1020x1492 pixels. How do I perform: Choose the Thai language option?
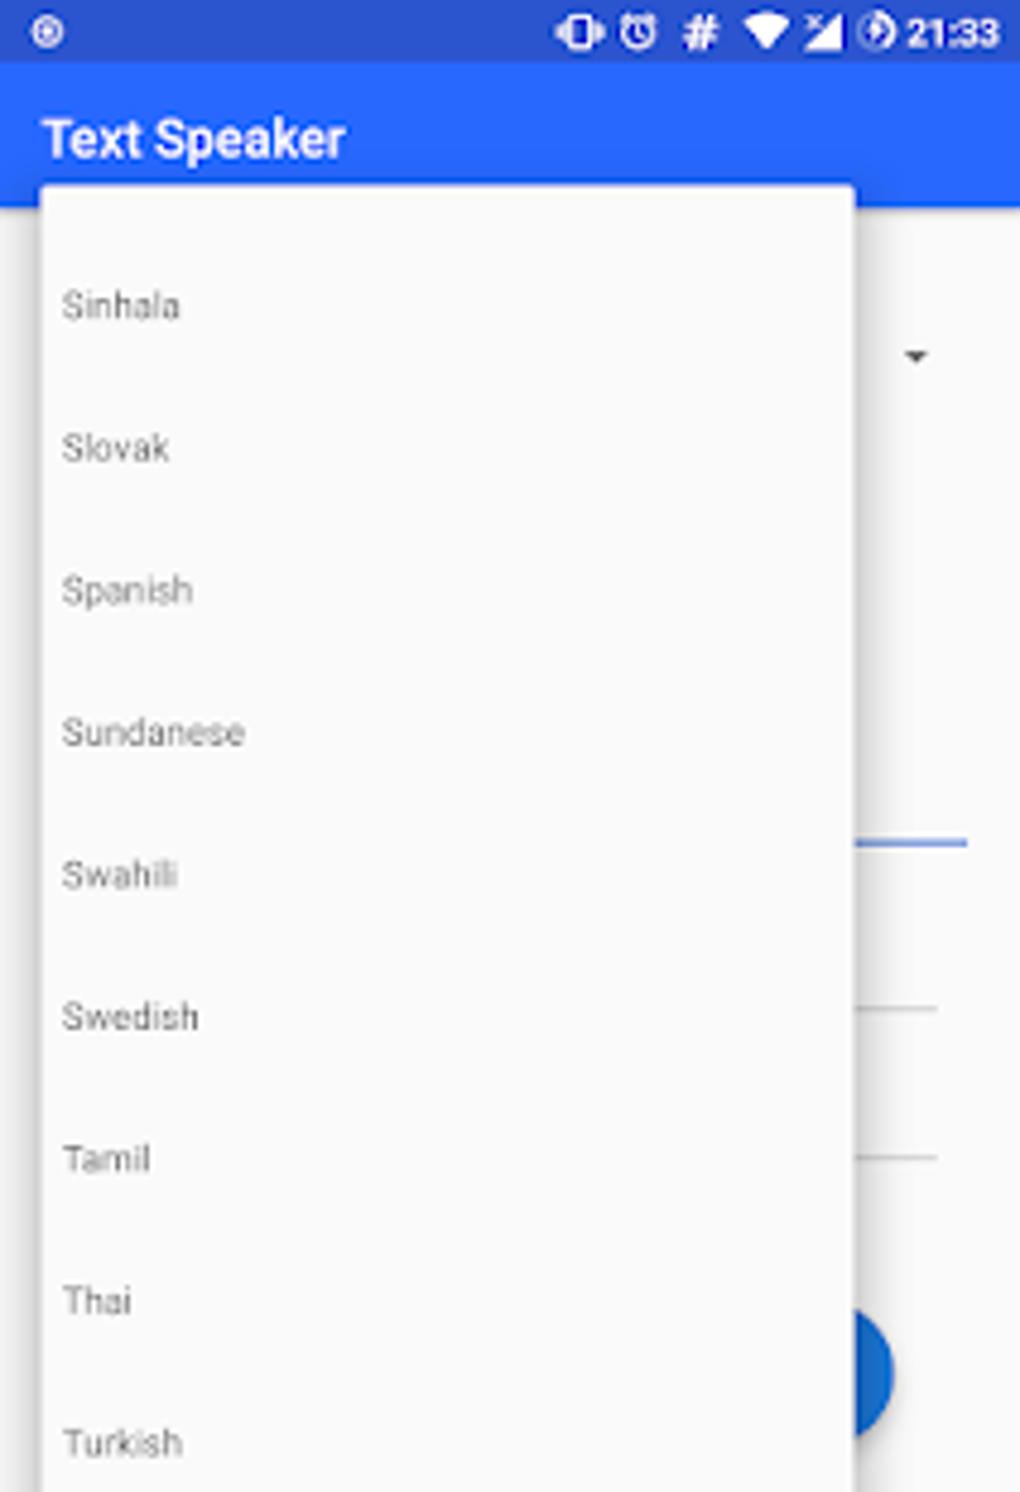click(x=98, y=1300)
